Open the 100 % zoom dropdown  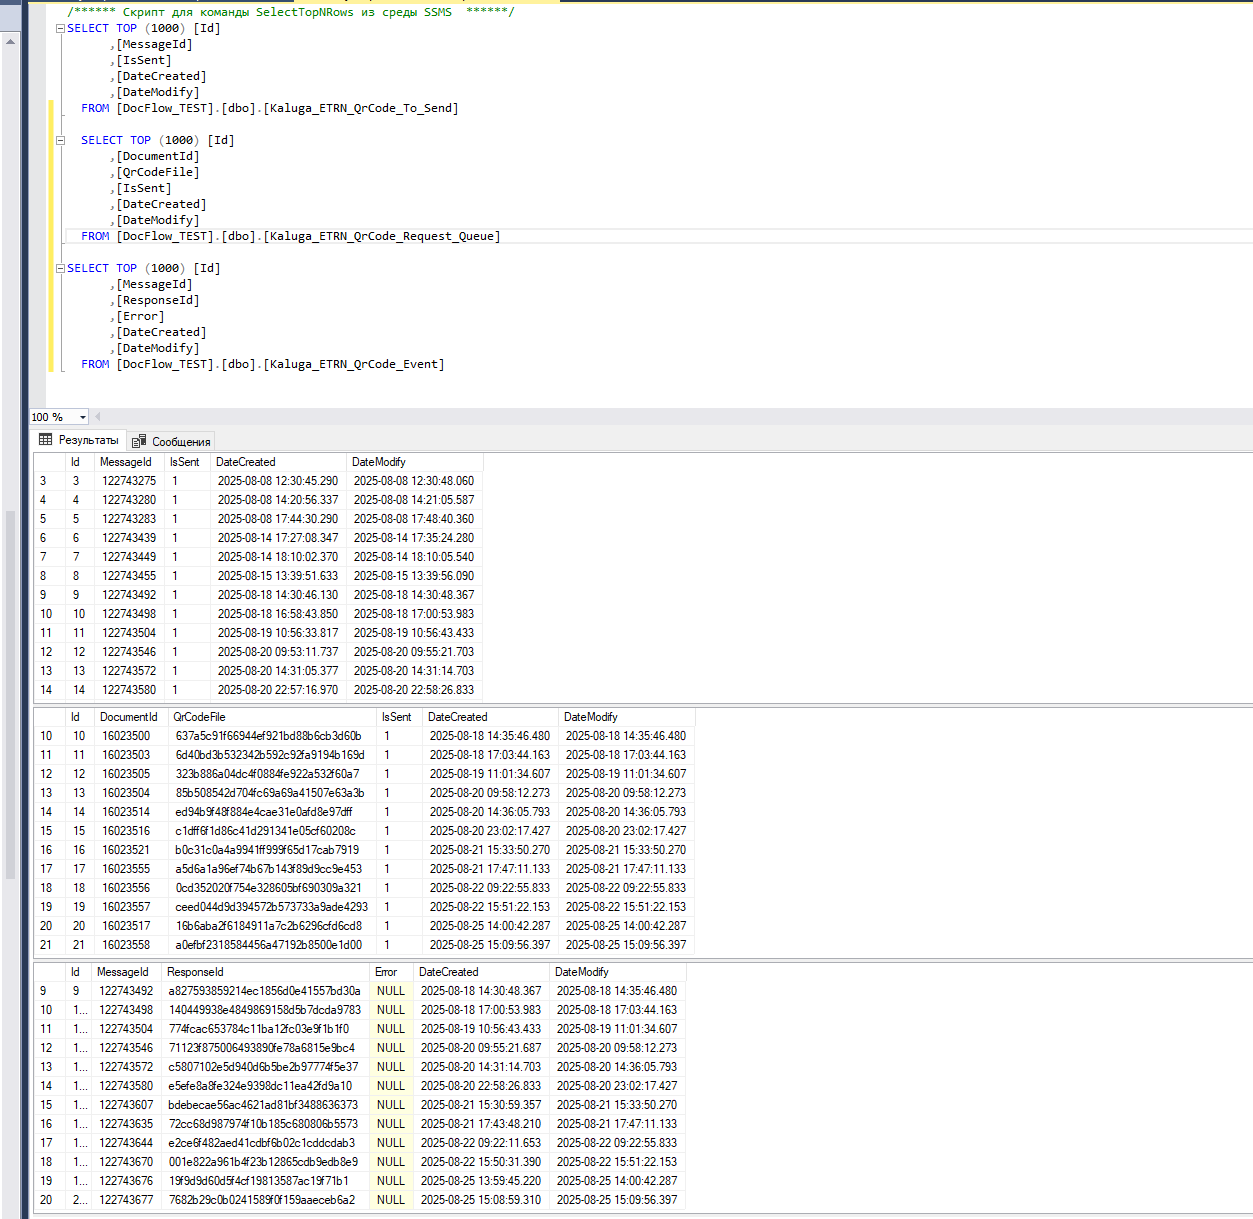[83, 417]
